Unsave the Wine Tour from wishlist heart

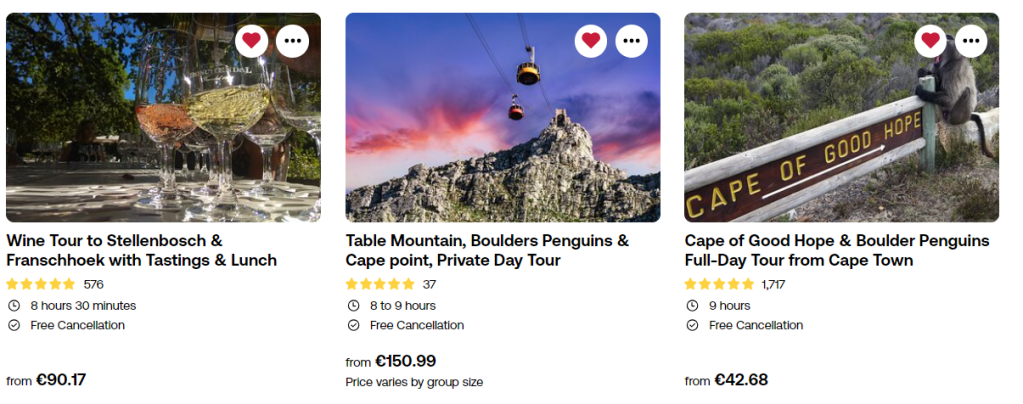point(252,41)
